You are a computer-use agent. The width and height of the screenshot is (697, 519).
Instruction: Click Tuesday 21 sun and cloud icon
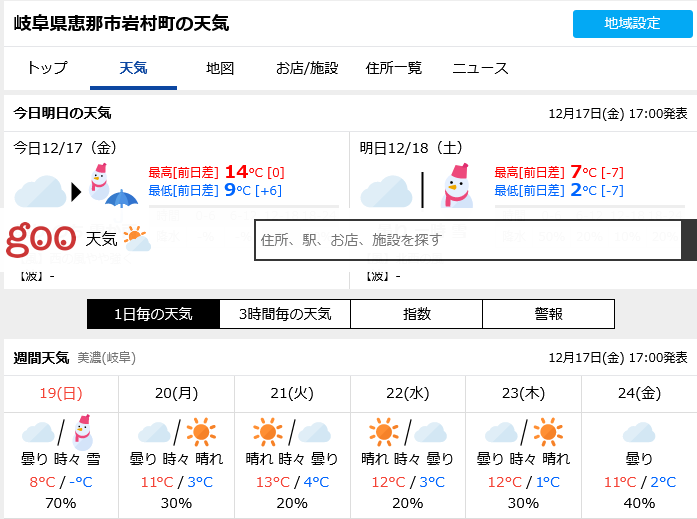[290, 432]
